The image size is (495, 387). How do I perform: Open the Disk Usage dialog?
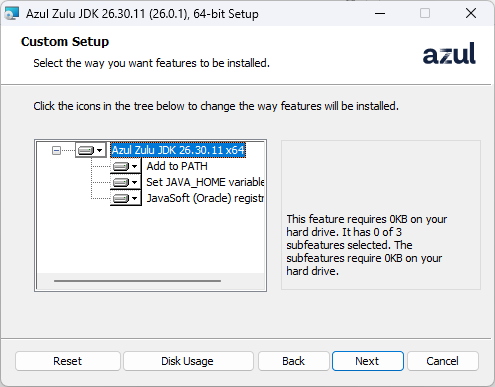point(188,361)
